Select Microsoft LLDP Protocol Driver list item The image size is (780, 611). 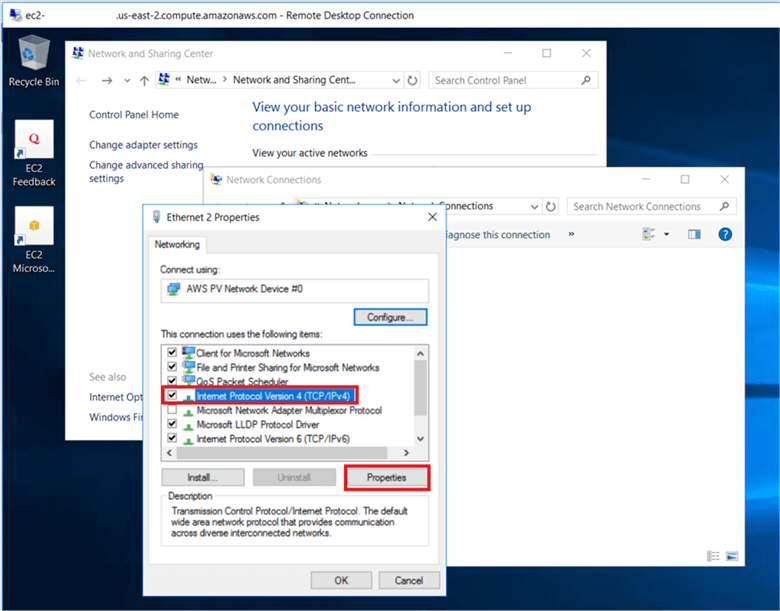tap(258, 424)
